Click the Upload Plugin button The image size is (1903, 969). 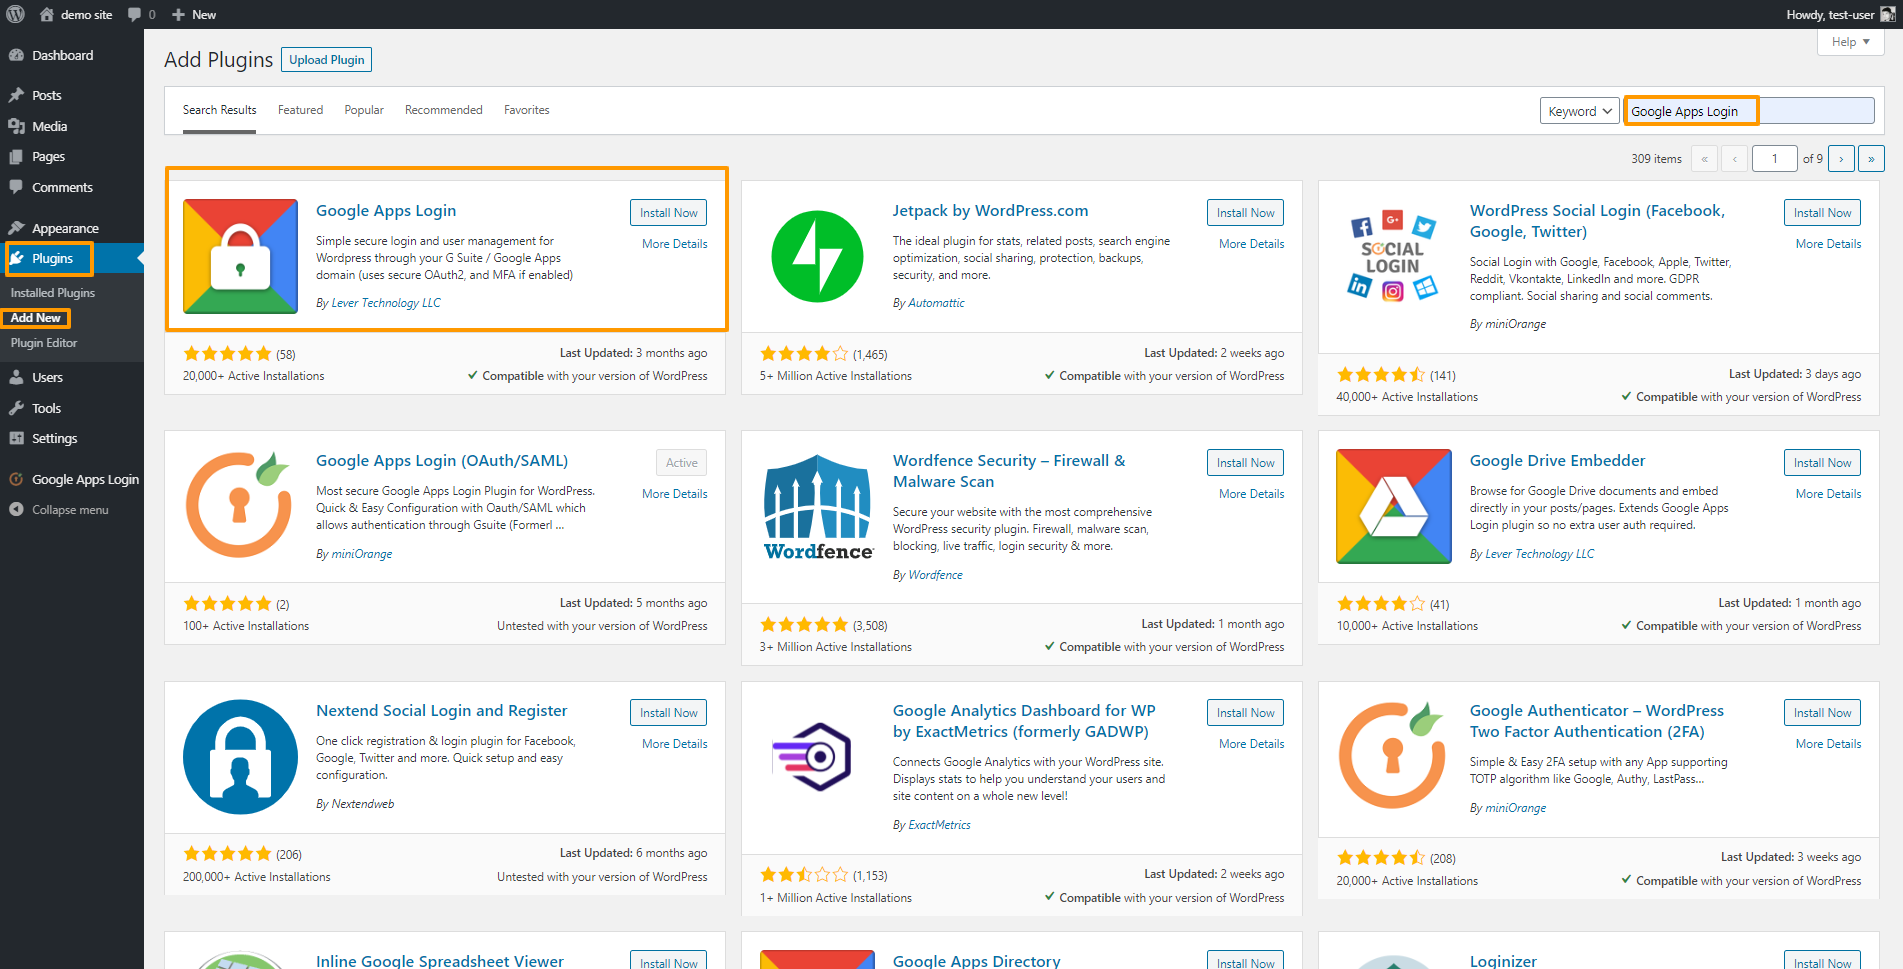326,60
